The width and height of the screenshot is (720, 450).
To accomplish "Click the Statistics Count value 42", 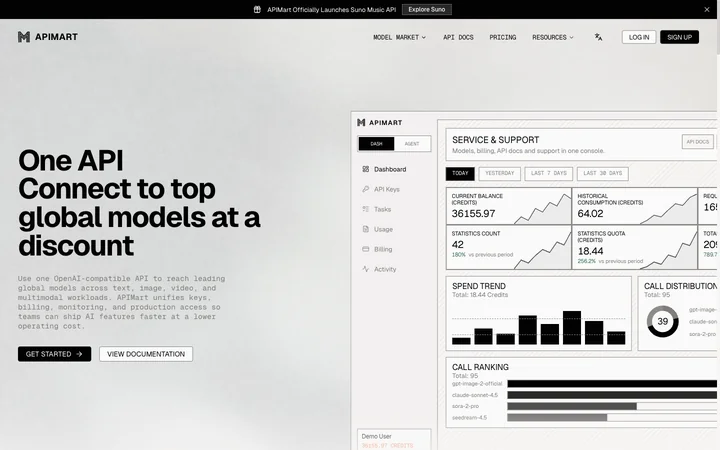I will click(x=458, y=245).
